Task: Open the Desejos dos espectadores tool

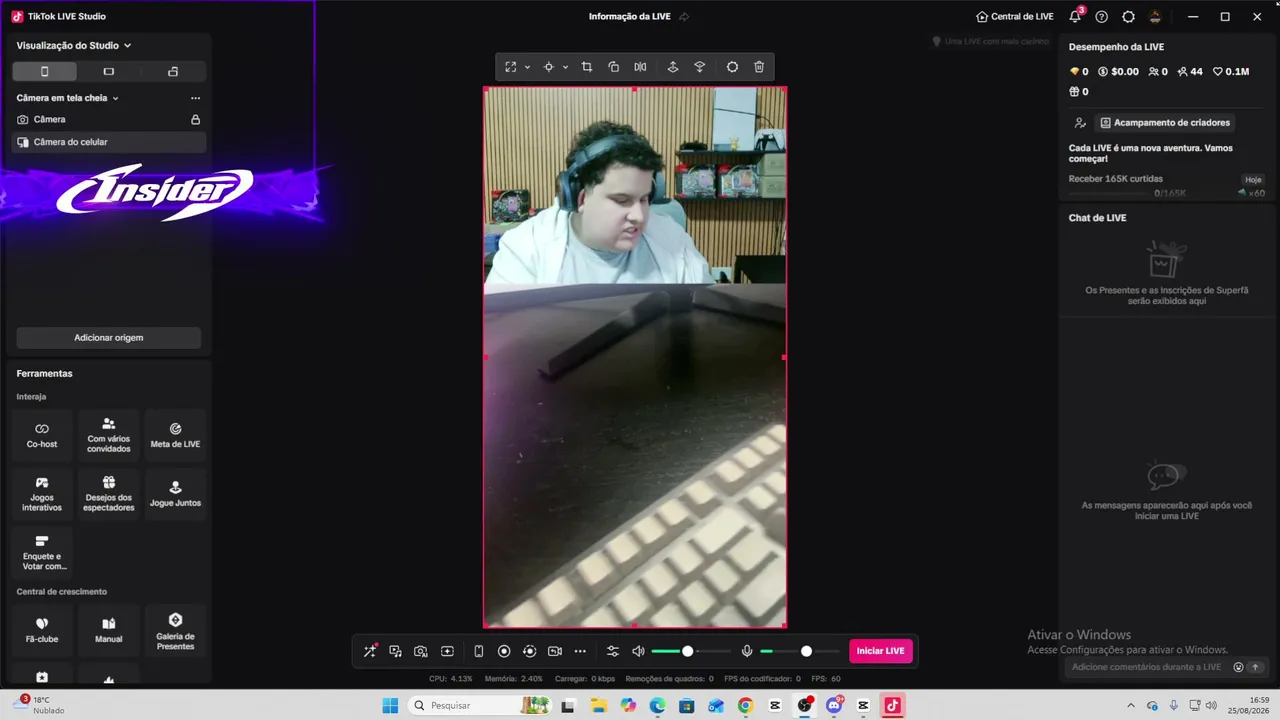Action: 109,494
